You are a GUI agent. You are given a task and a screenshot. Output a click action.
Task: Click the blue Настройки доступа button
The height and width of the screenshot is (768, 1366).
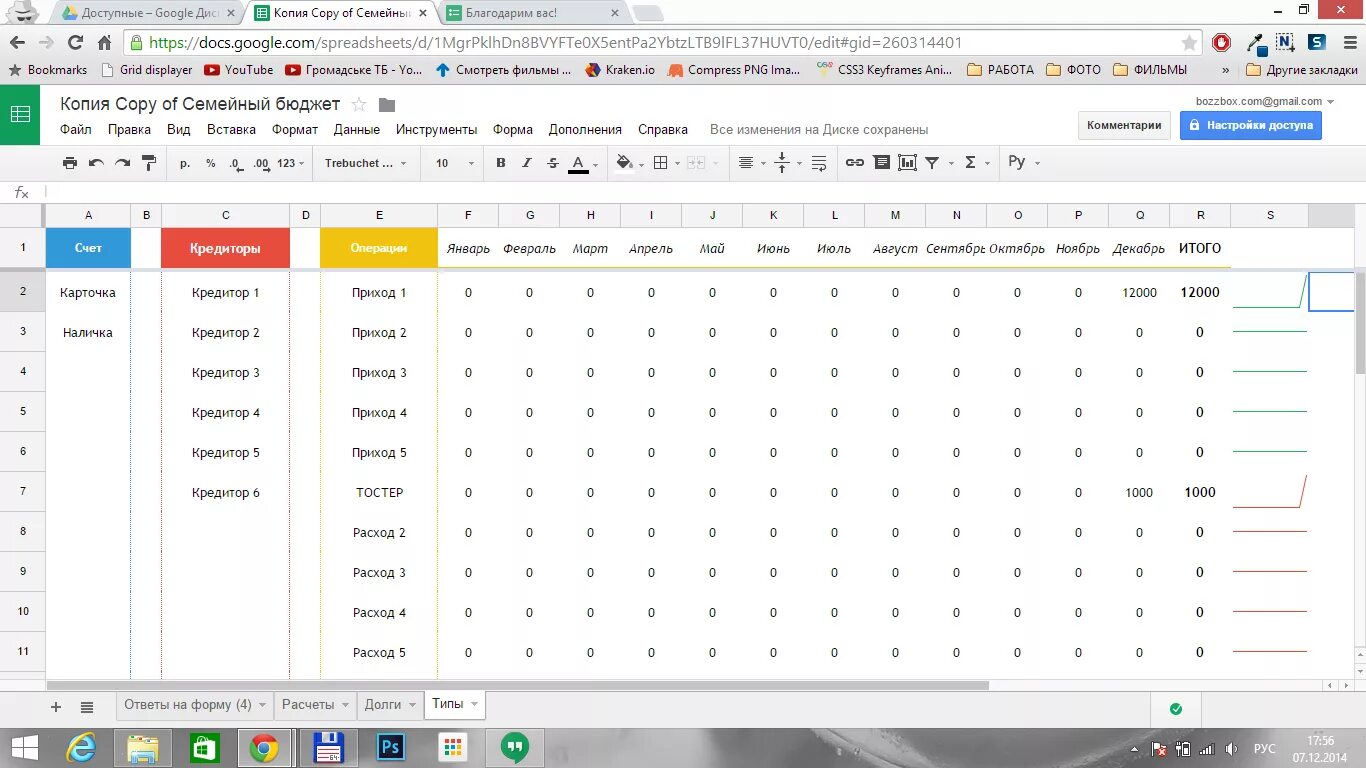[x=1251, y=126]
